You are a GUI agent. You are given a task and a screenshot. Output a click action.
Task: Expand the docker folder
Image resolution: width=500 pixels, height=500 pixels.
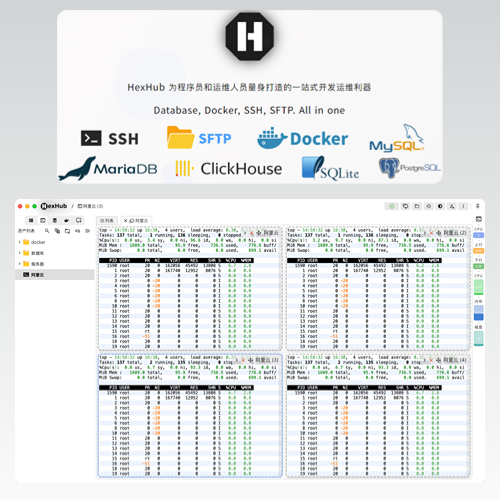pyautogui.click(x=20, y=242)
